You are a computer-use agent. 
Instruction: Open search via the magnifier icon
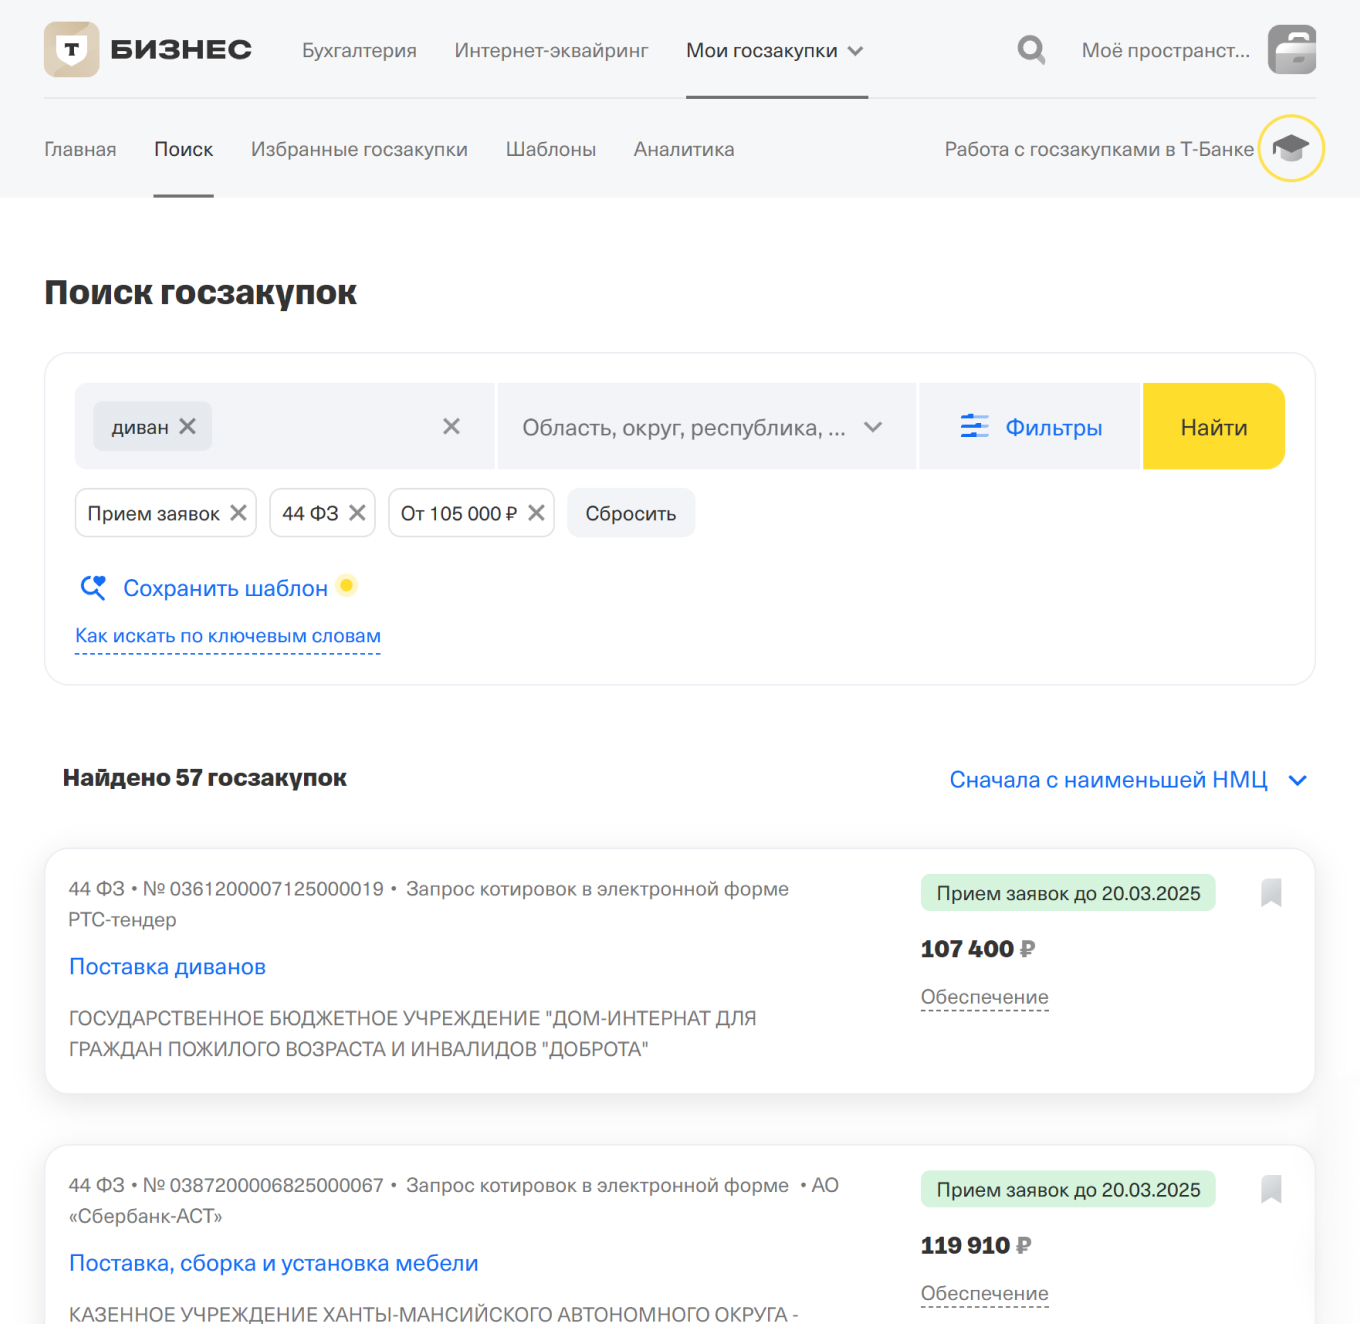(x=1031, y=49)
